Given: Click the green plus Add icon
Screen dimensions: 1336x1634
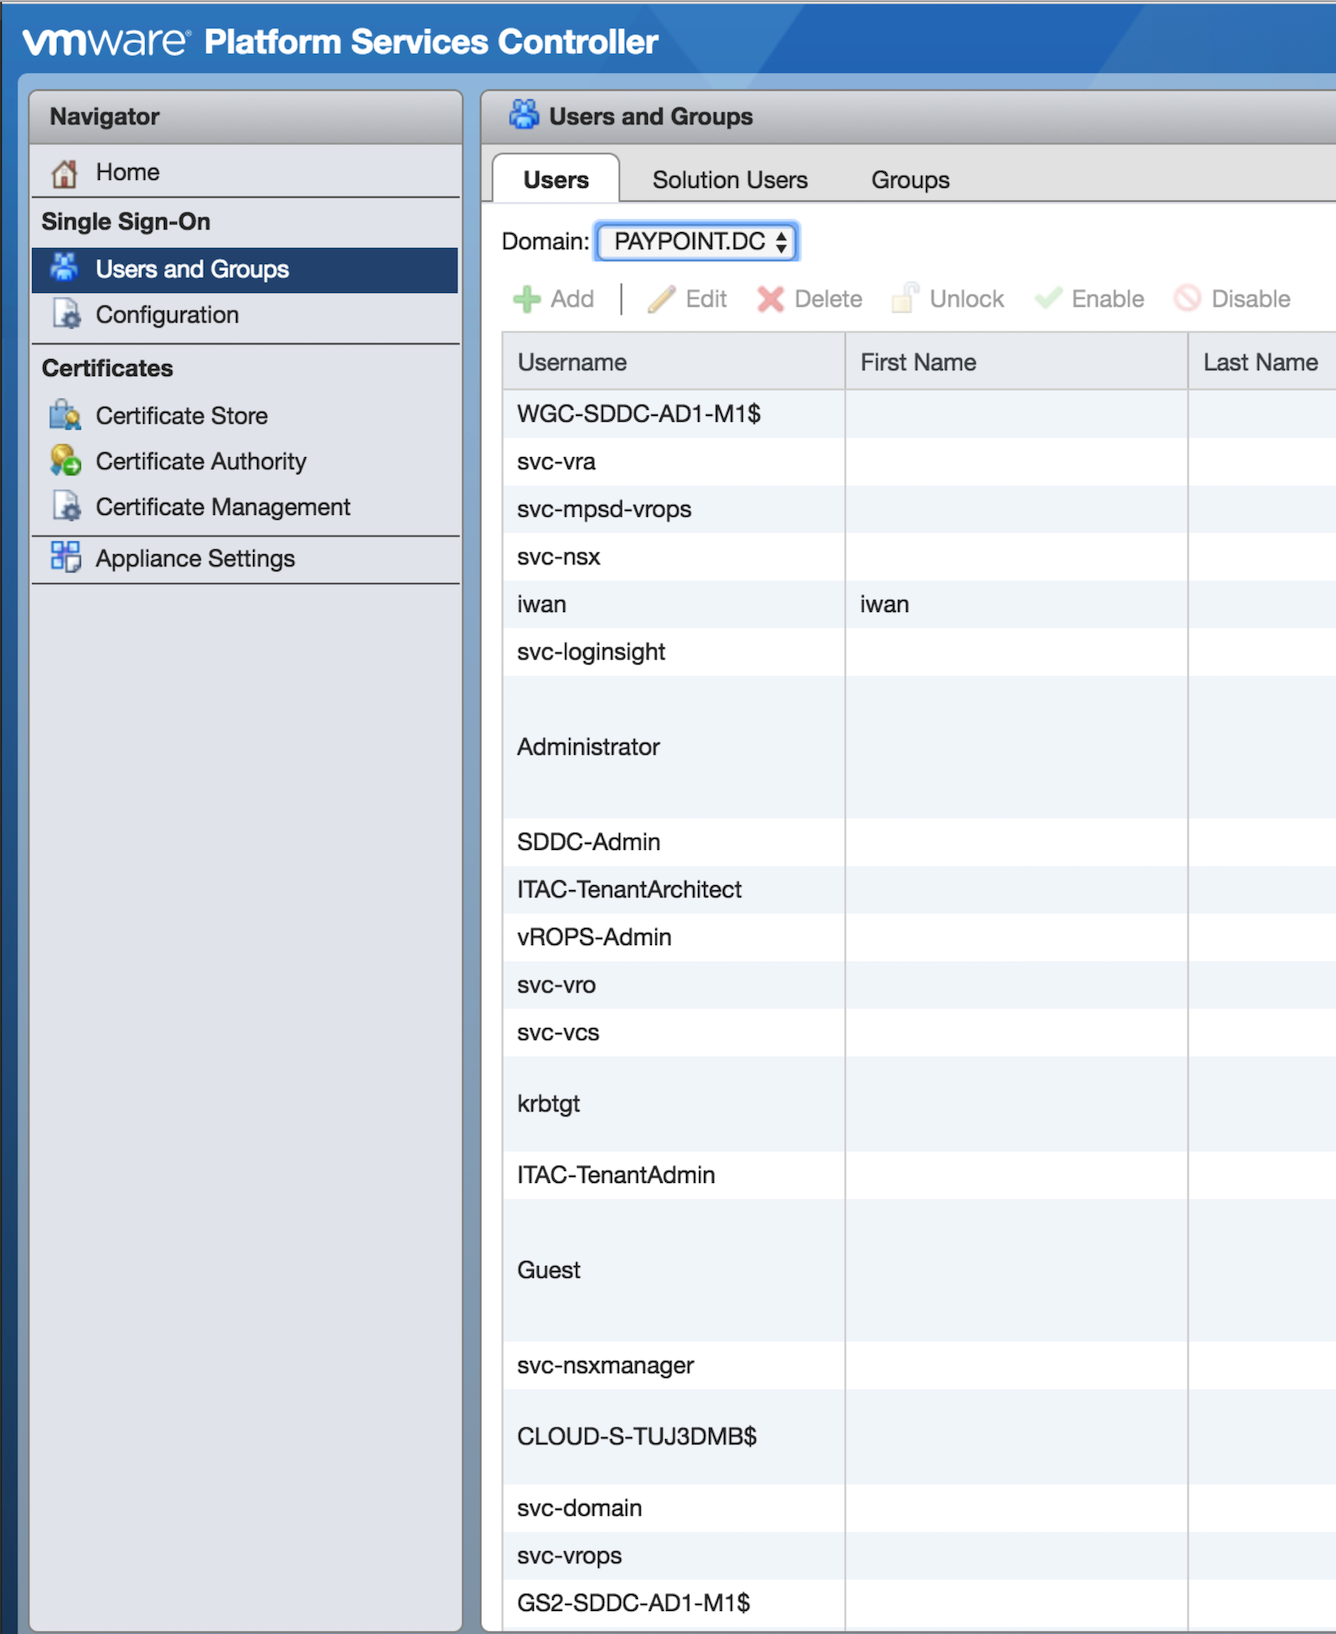Looking at the screenshot, I should 527,299.
